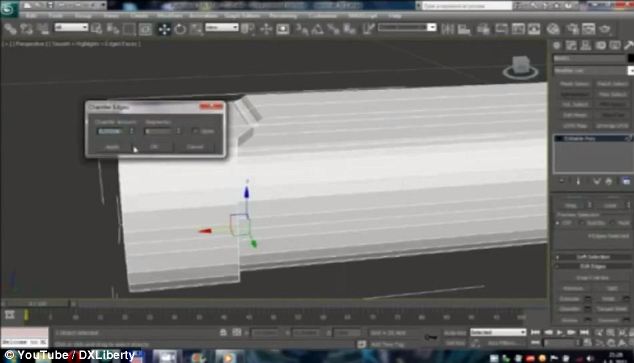
Task: Click the Render Production teapot icon
Action: click(605, 29)
